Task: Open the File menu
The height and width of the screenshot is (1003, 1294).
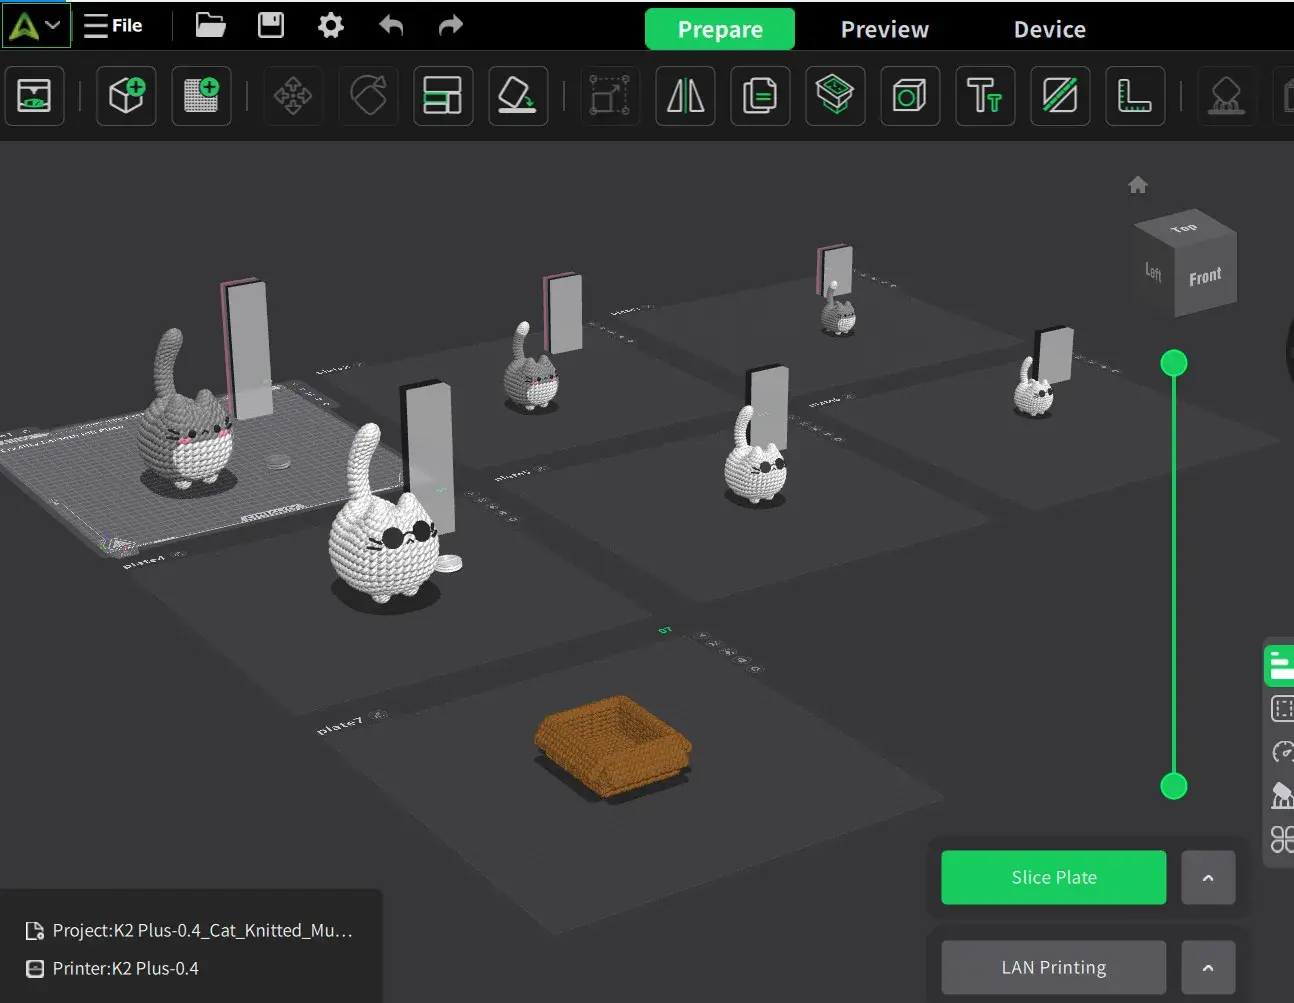Action: (x=113, y=26)
